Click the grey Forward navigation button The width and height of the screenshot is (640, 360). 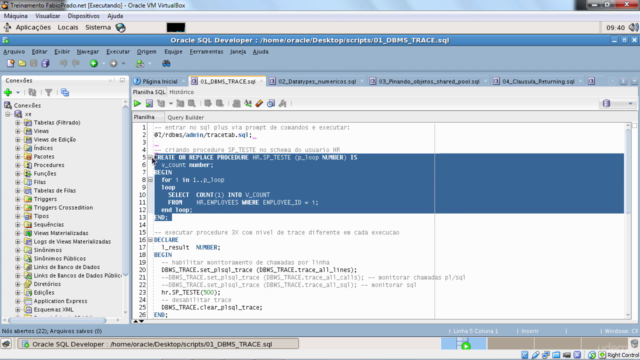pos(113,63)
